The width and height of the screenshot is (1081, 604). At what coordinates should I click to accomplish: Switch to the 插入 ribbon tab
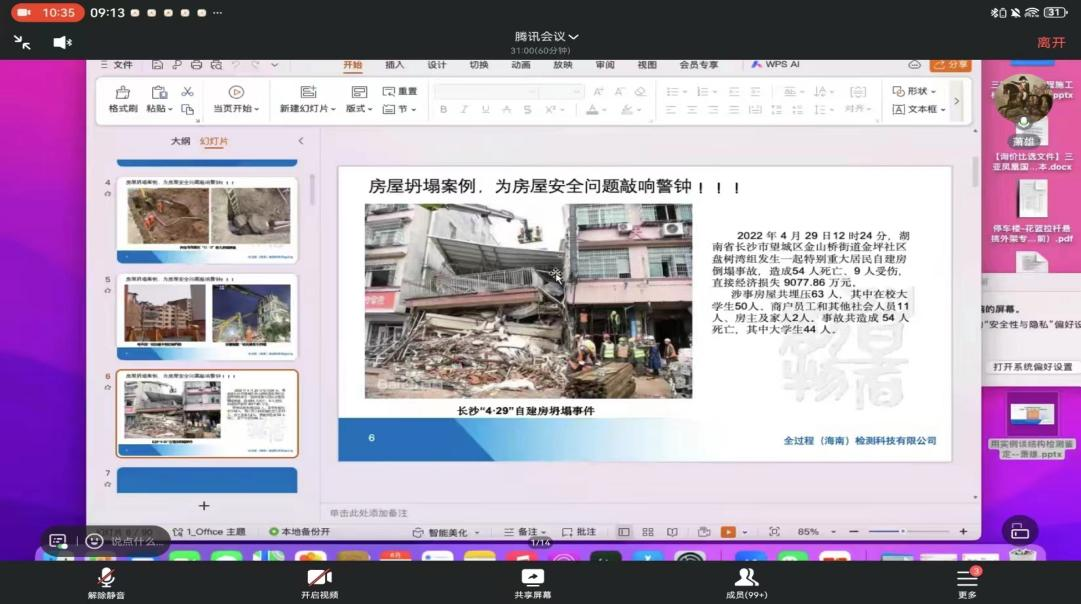[393, 63]
